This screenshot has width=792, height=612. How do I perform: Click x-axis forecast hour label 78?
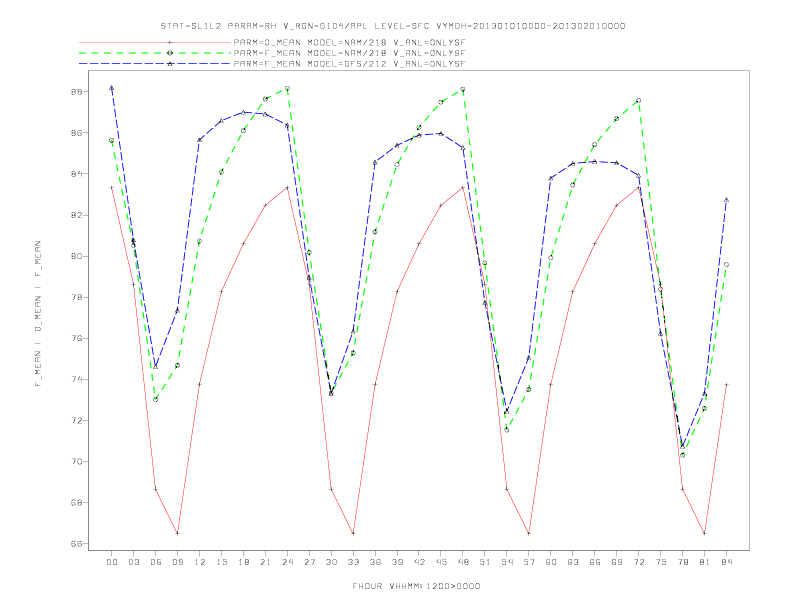coord(682,562)
